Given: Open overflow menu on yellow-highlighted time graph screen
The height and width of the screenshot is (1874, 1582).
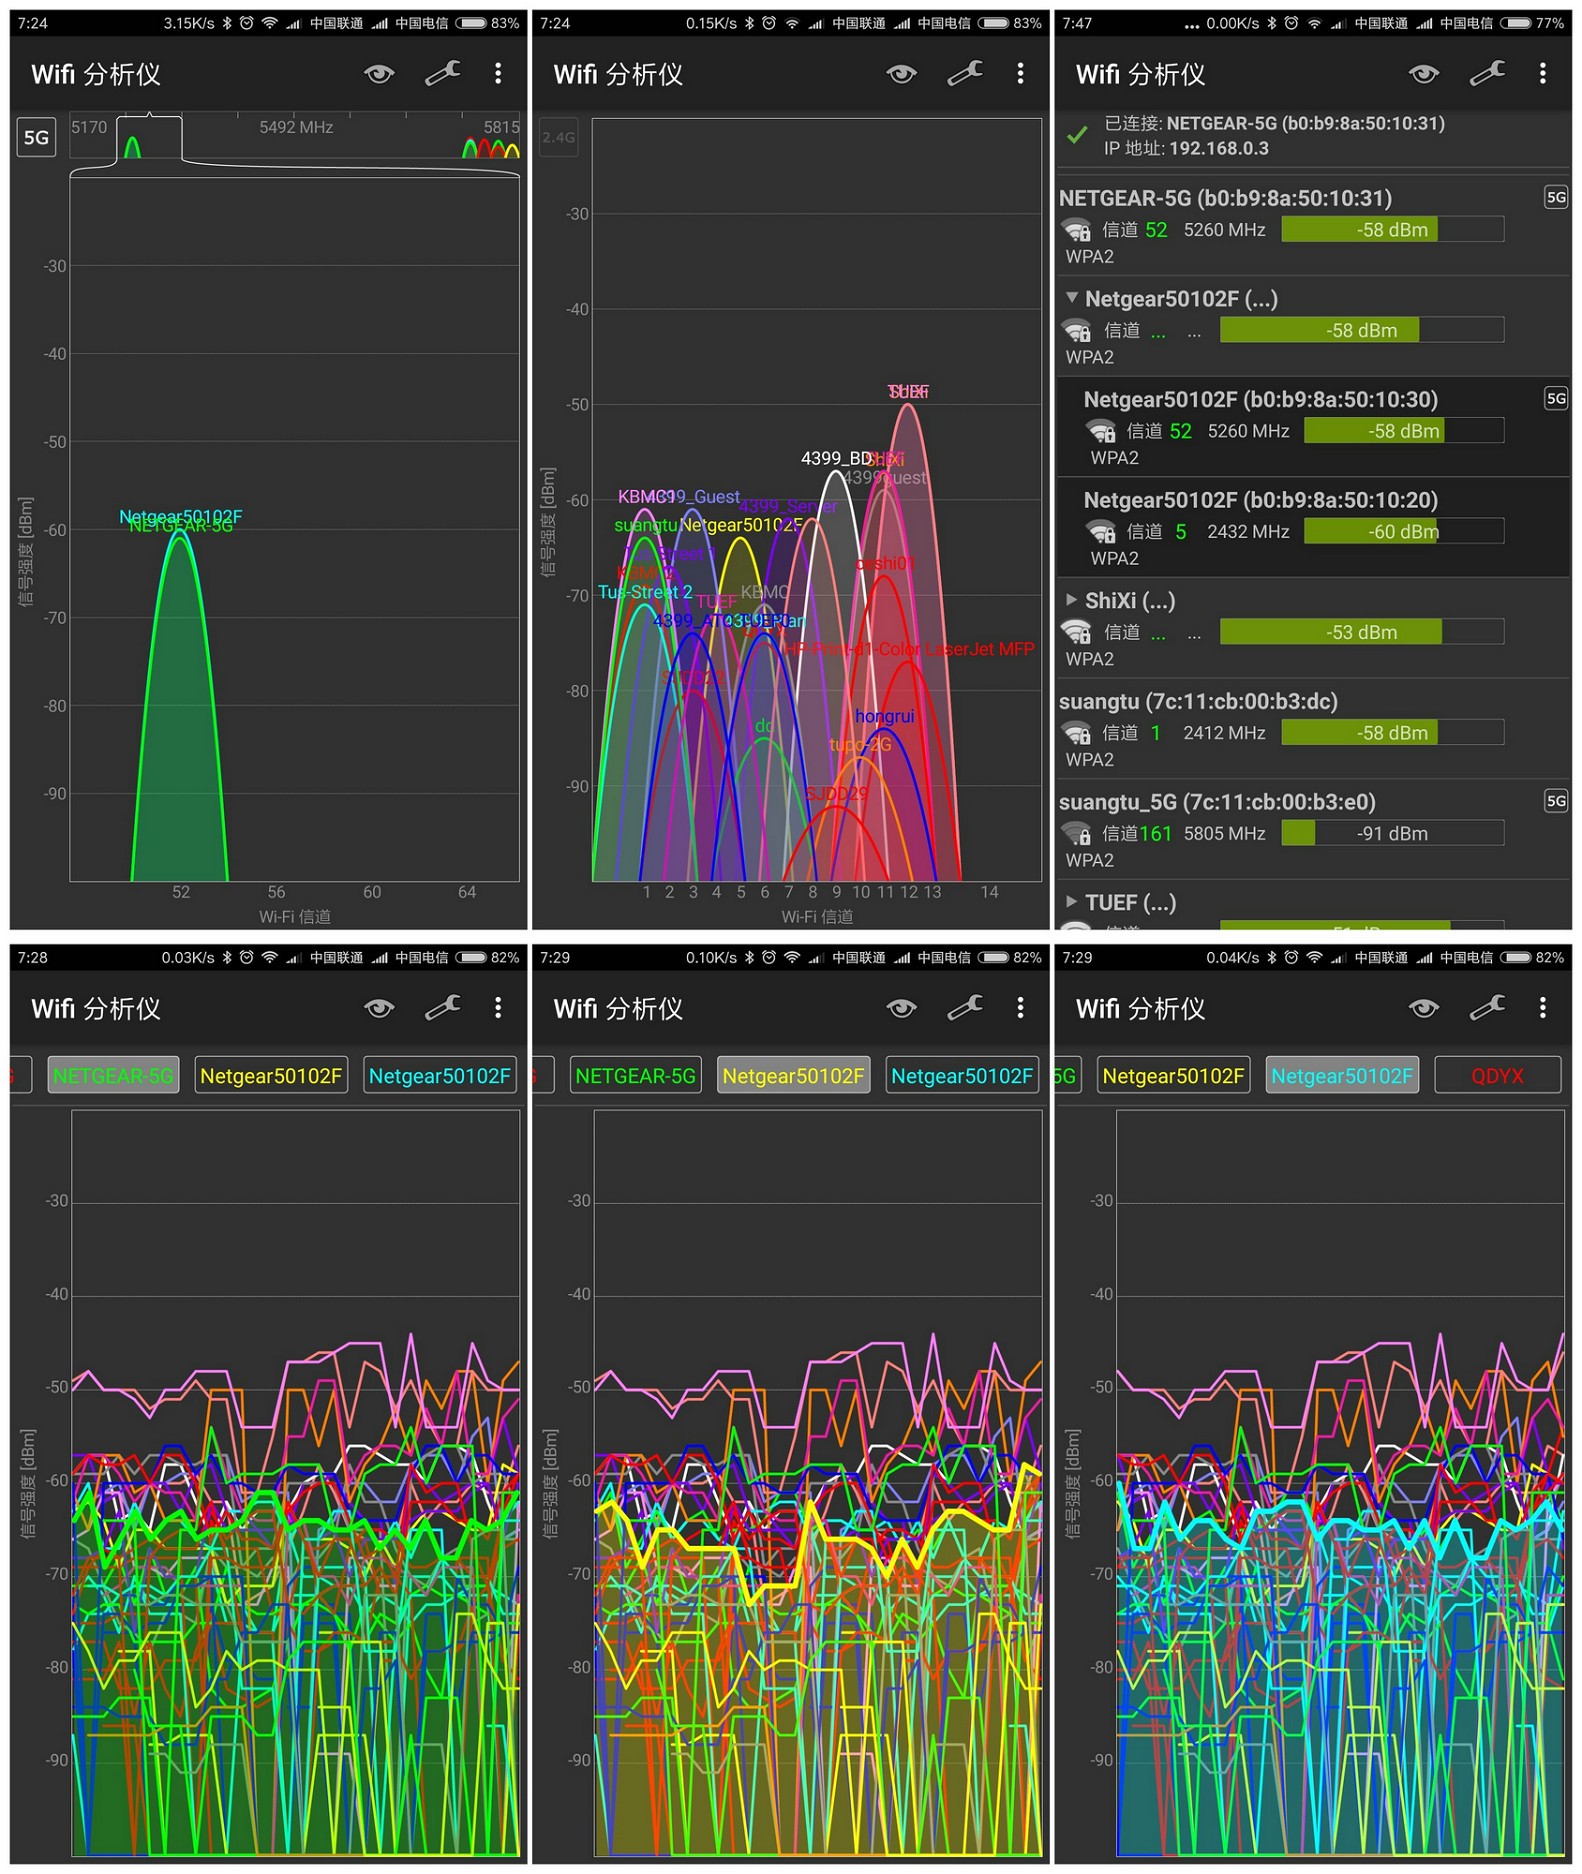Looking at the screenshot, I should tap(1020, 1008).
